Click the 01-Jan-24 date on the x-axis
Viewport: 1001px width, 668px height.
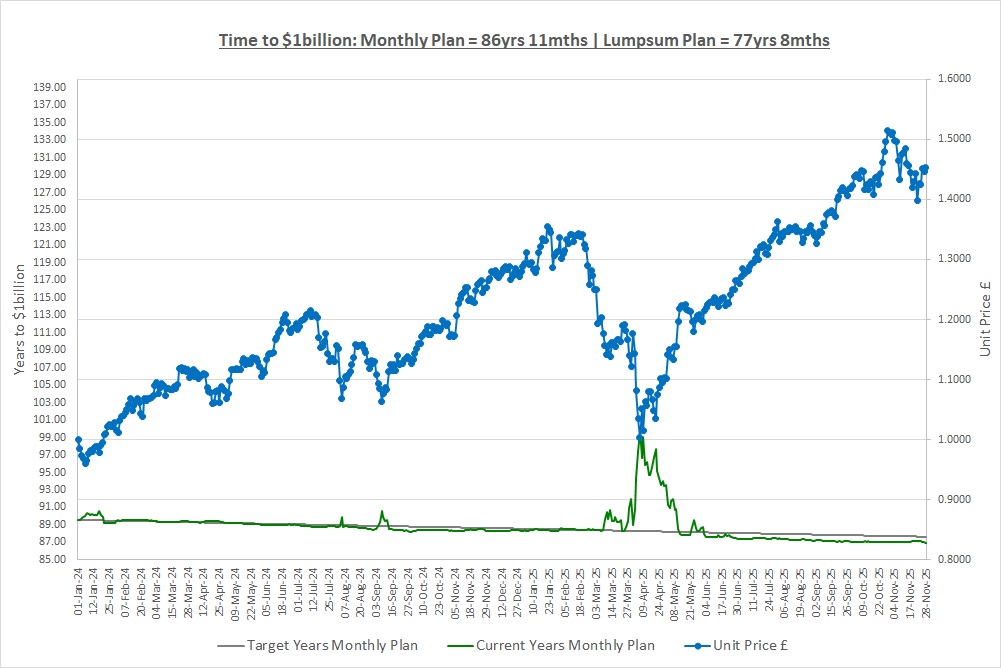pos(78,593)
